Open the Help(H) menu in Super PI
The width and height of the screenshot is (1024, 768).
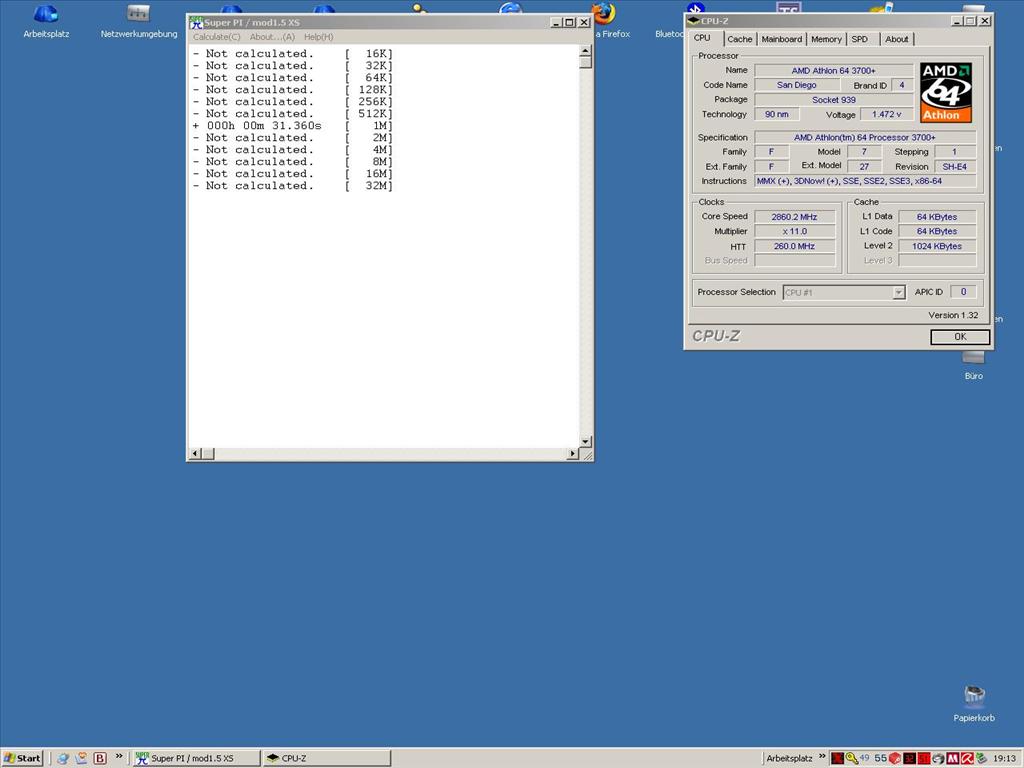pos(319,37)
